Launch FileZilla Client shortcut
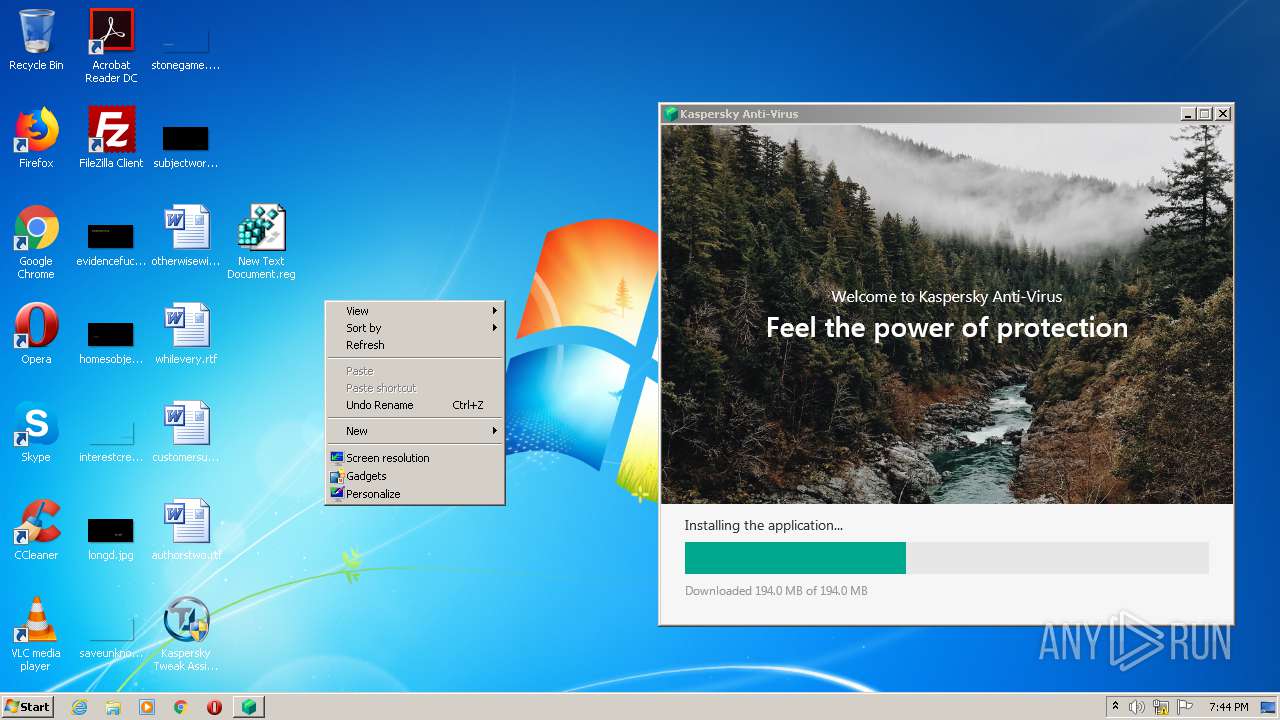This screenshot has width=1280, height=720. (x=111, y=137)
